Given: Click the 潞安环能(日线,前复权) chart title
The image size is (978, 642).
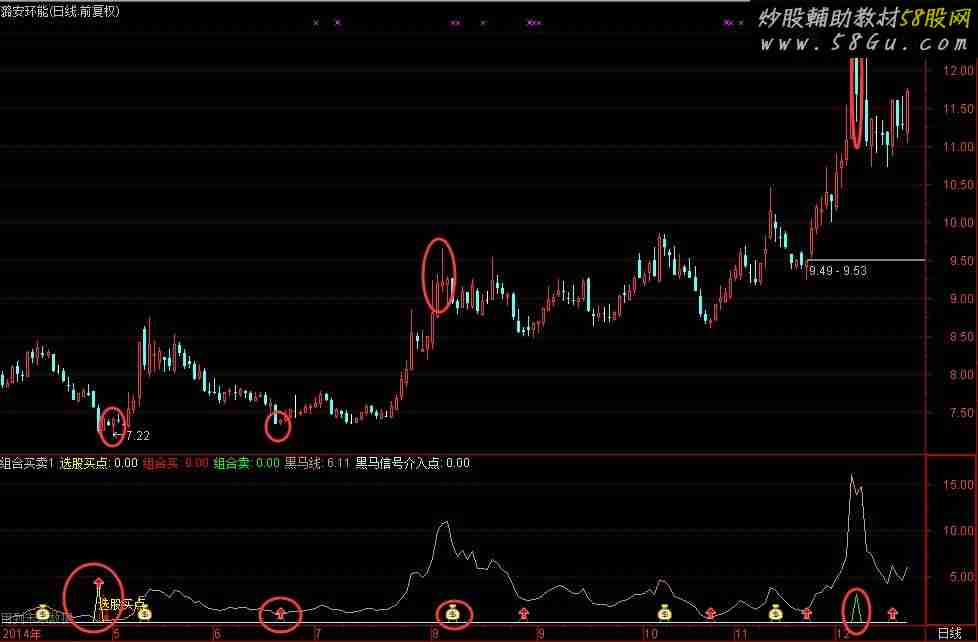Looking at the screenshot, I should tap(60, 11).
